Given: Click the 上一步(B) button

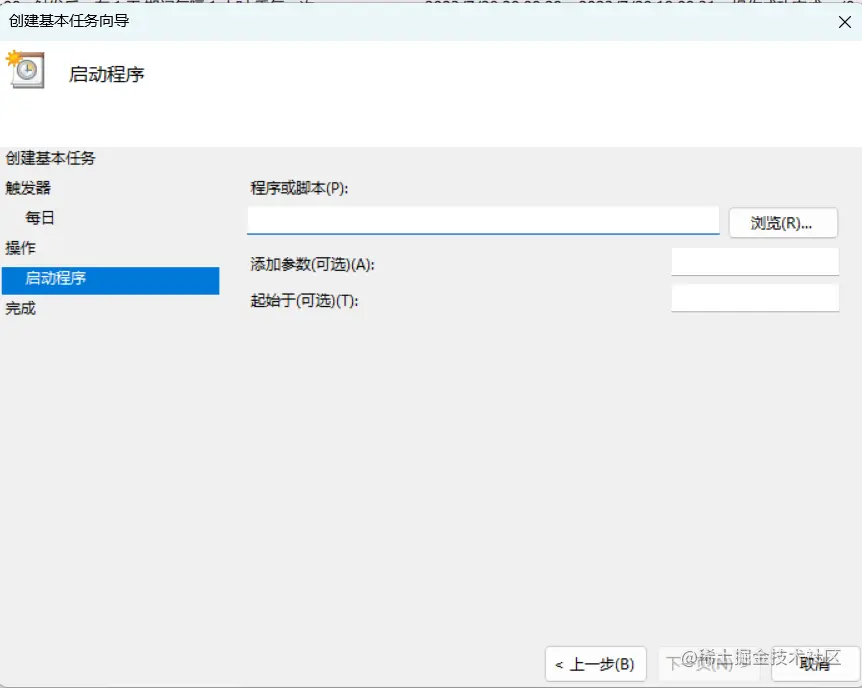Looking at the screenshot, I should coord(596,664).
